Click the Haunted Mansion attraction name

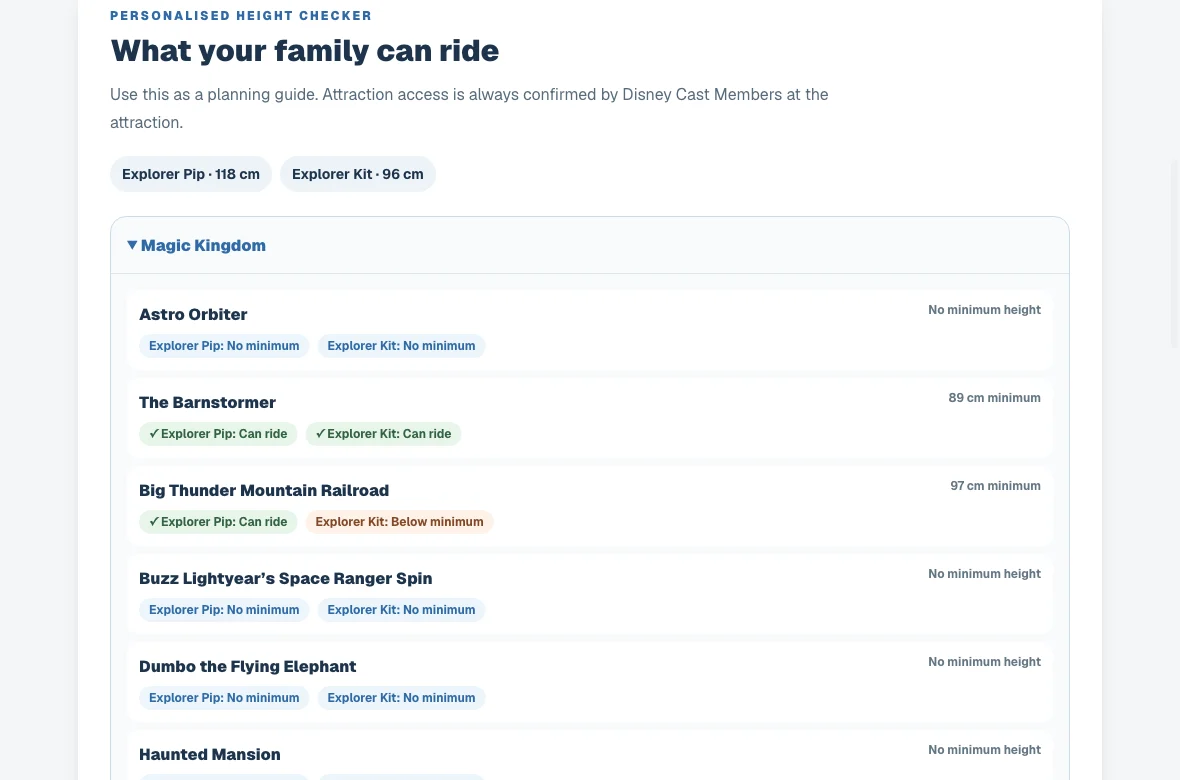pyautogui.click(x=209, y=755)
